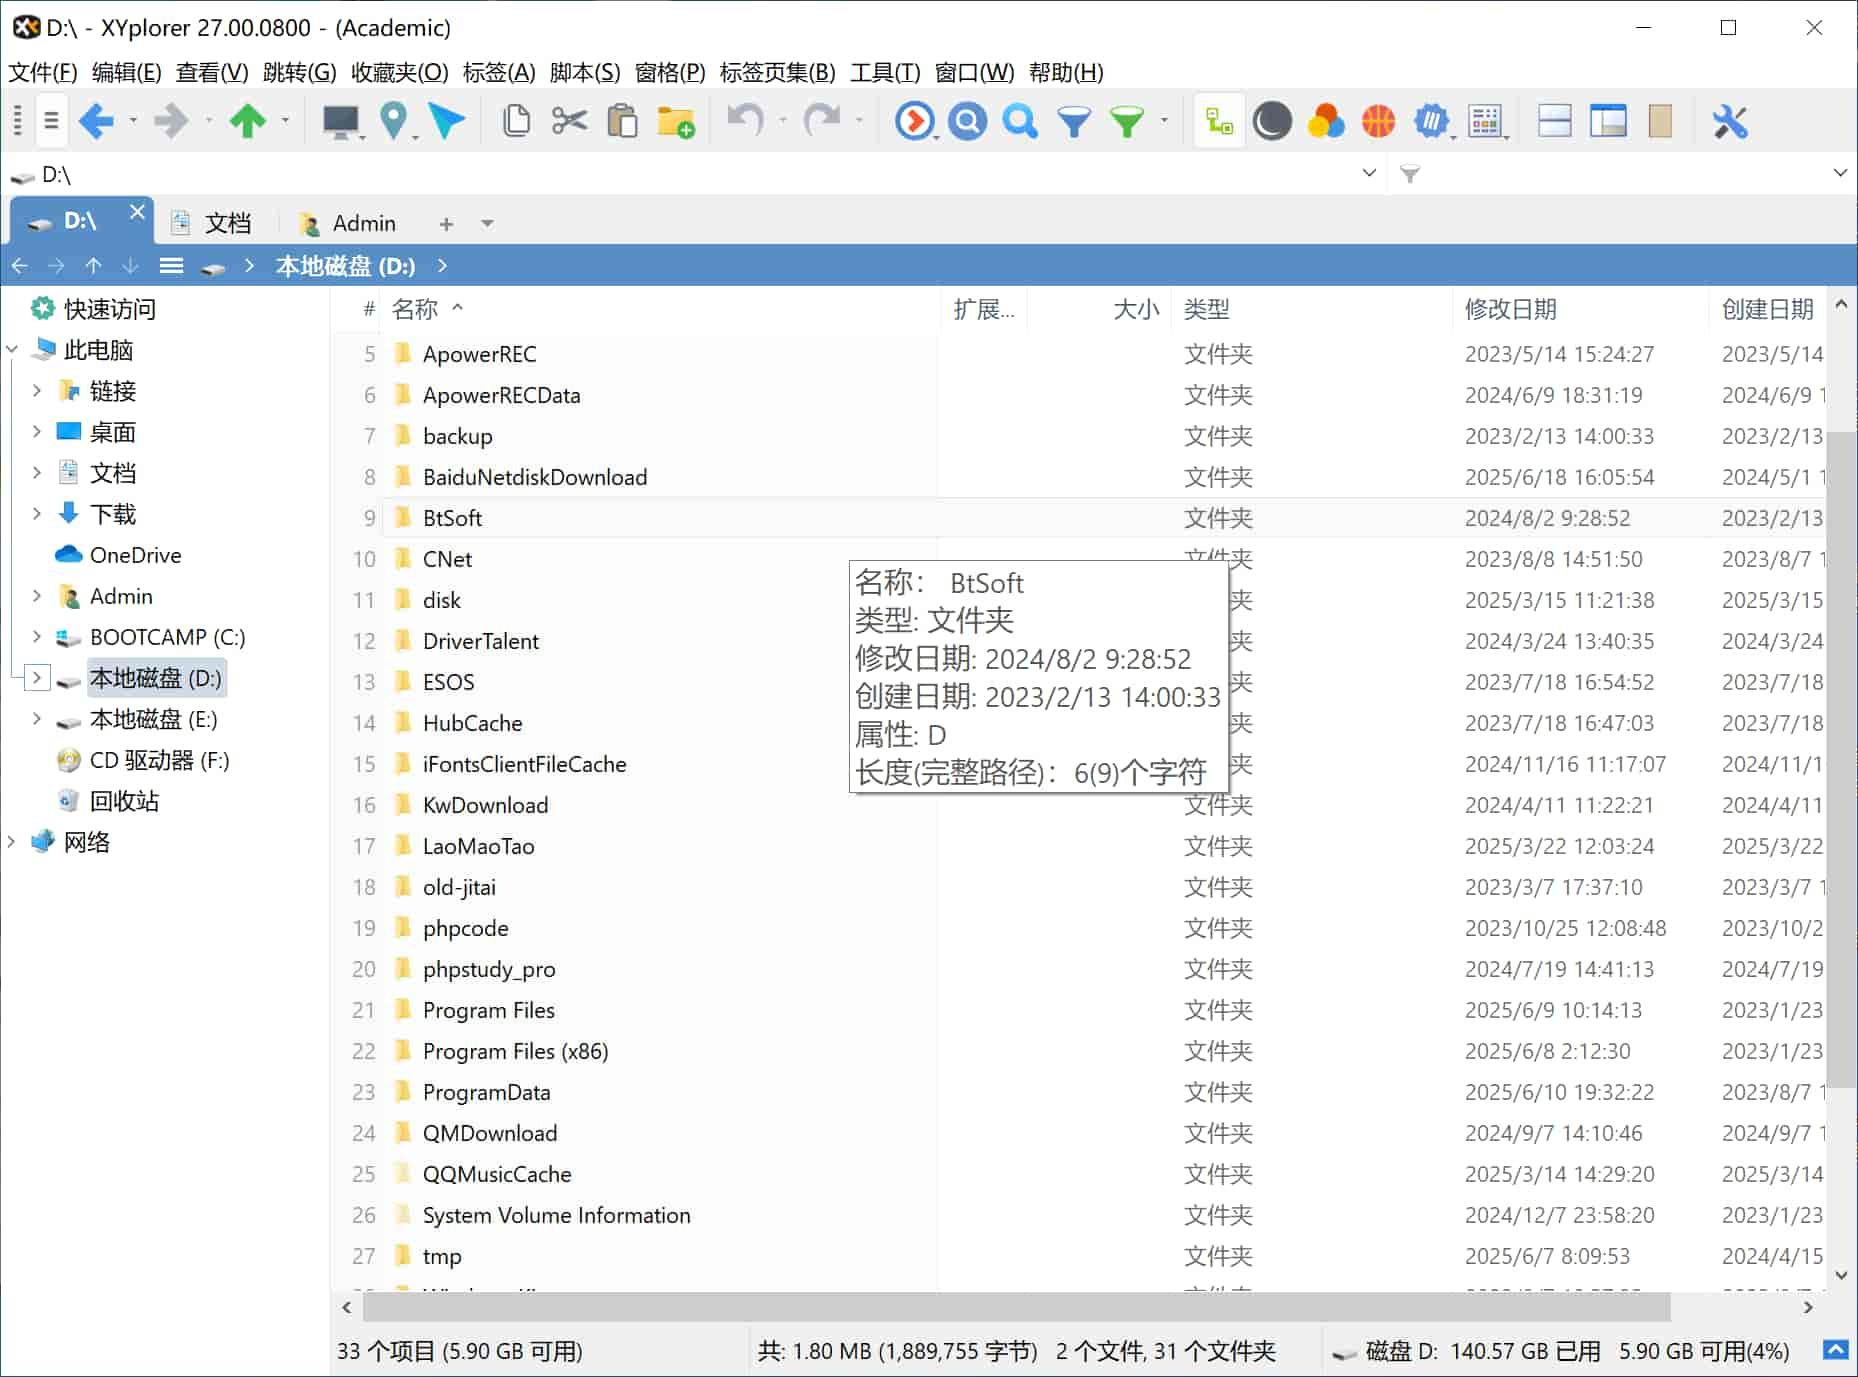Go back using the blue Back arrow
1858x1377 pixels.
pyautogui.click(x=96, y=121)
